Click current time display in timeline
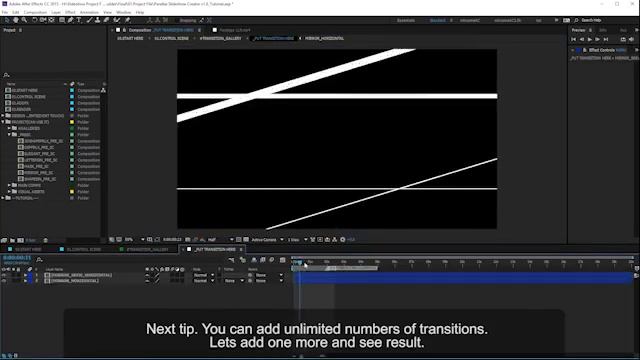 pyautogui.click(x=17, y=258)
